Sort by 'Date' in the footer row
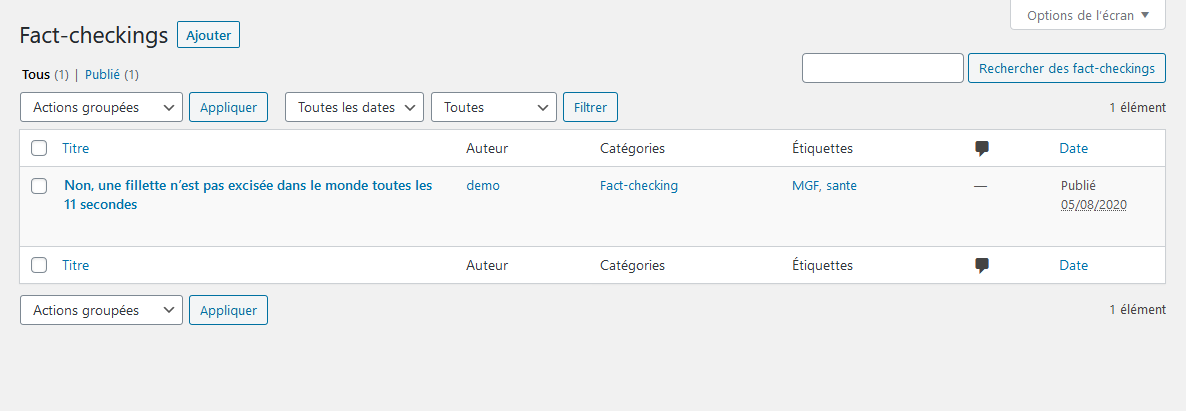The height and width of the screenshot is (411, 1186). click(1073, 265)
